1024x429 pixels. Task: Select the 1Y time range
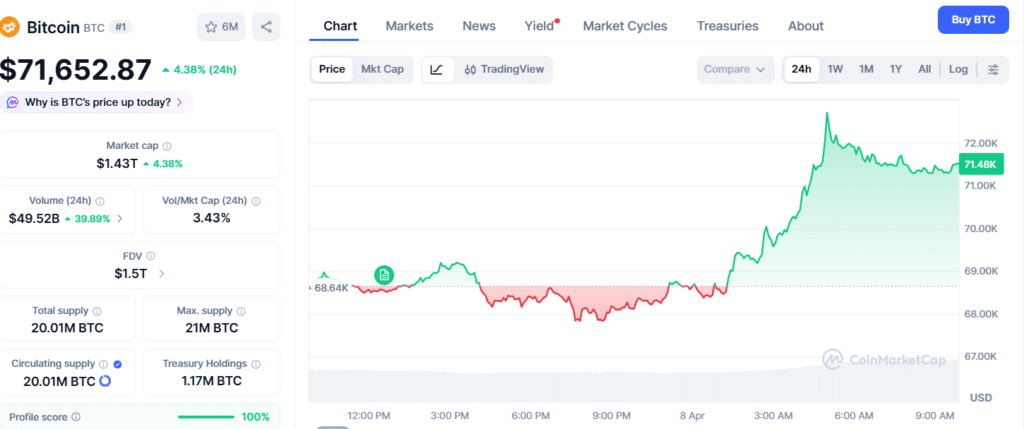896,69
